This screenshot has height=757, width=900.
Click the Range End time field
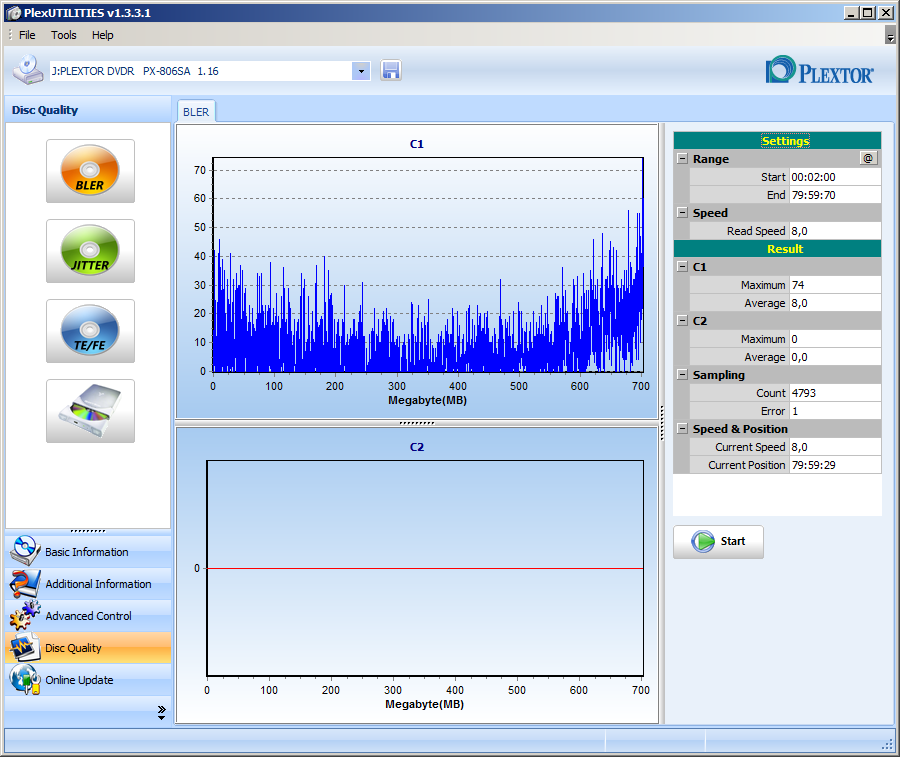pyautogui.click(x=835, y=195)
